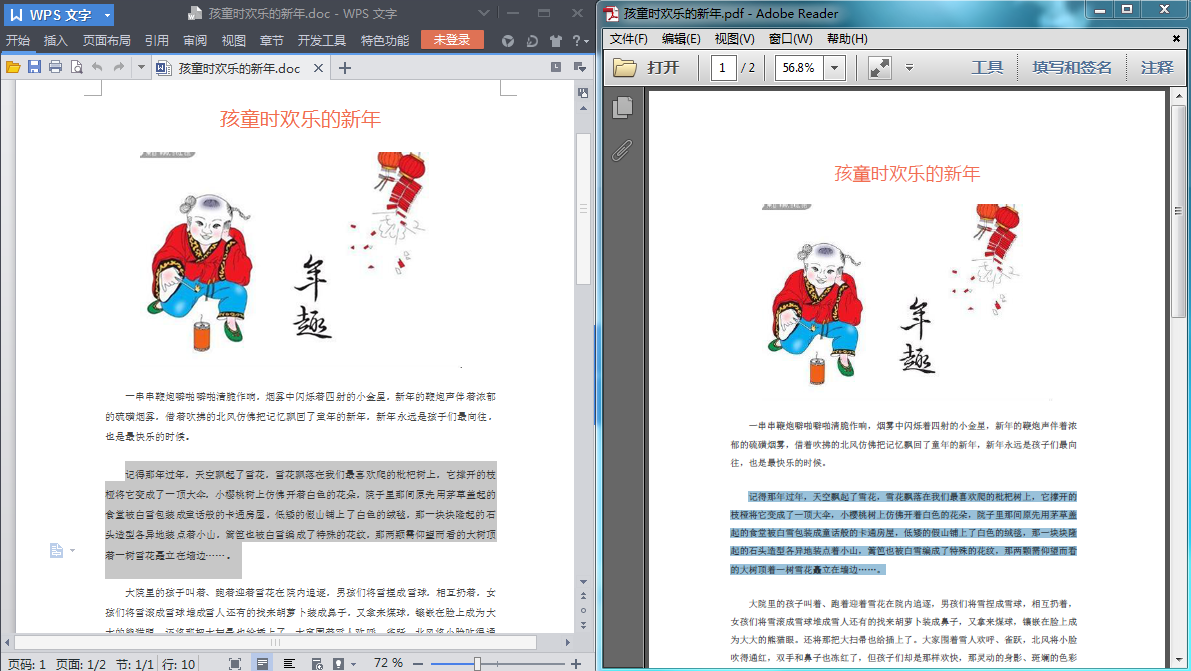Click the page number field in Adobe Reader
This screenshot has height=671, width=1191.
(x=723, y=68)
